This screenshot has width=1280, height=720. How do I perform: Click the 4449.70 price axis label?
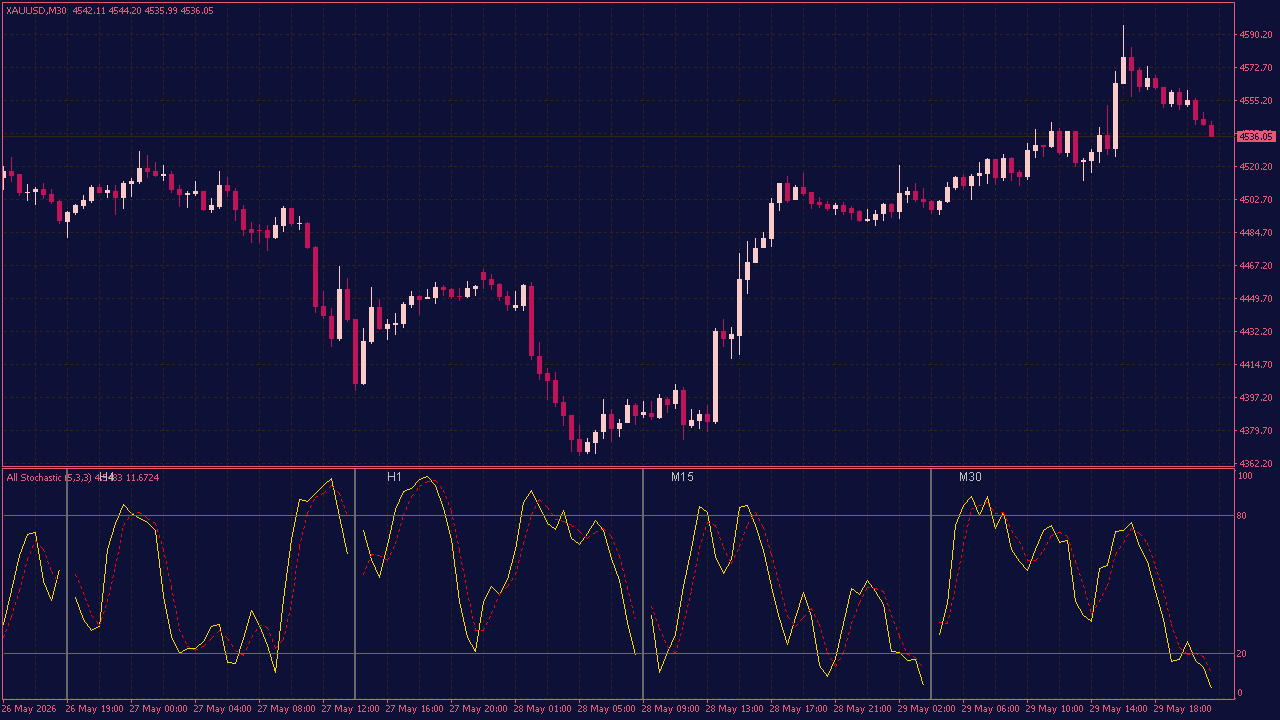coord(1256,299)
